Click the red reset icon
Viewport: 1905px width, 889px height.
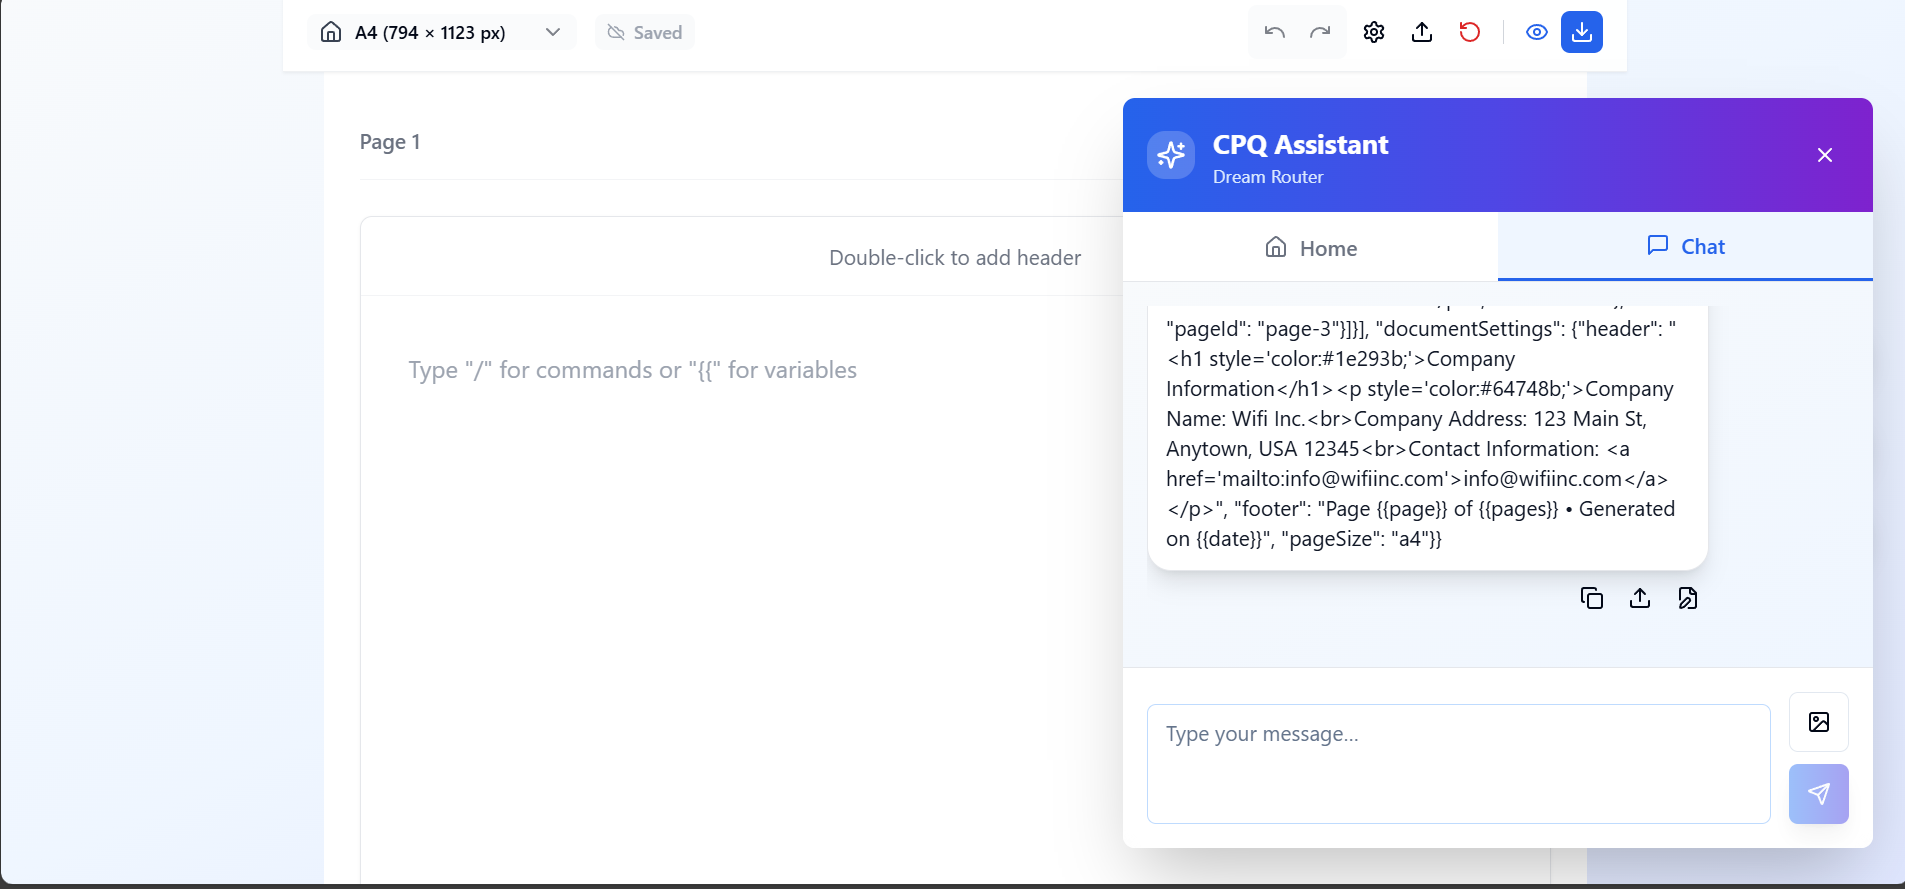pos(1470,32)
